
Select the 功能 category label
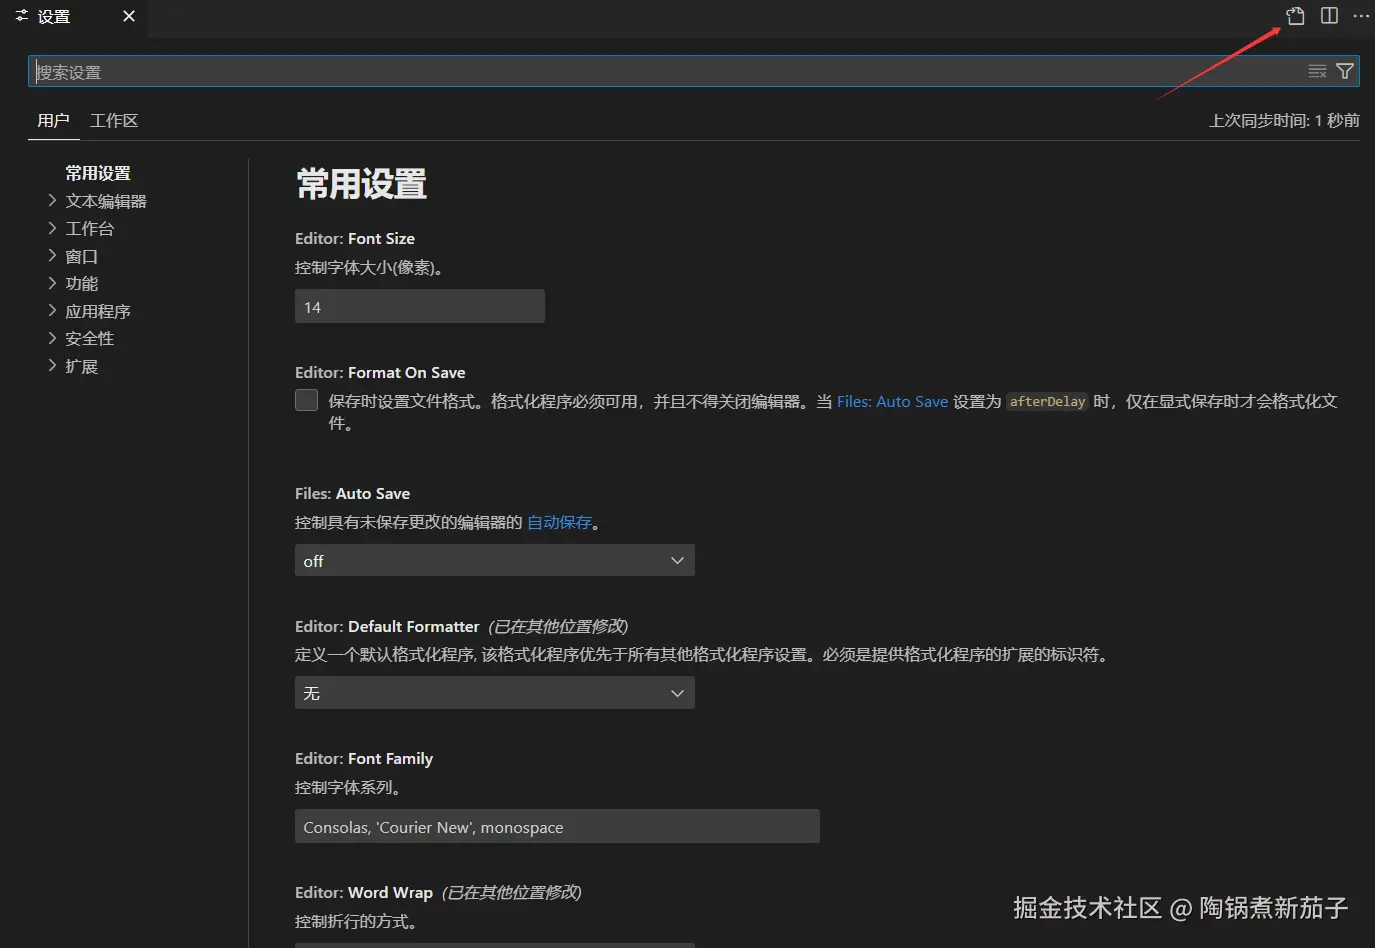pyautogui.click(x=82, y=283)
